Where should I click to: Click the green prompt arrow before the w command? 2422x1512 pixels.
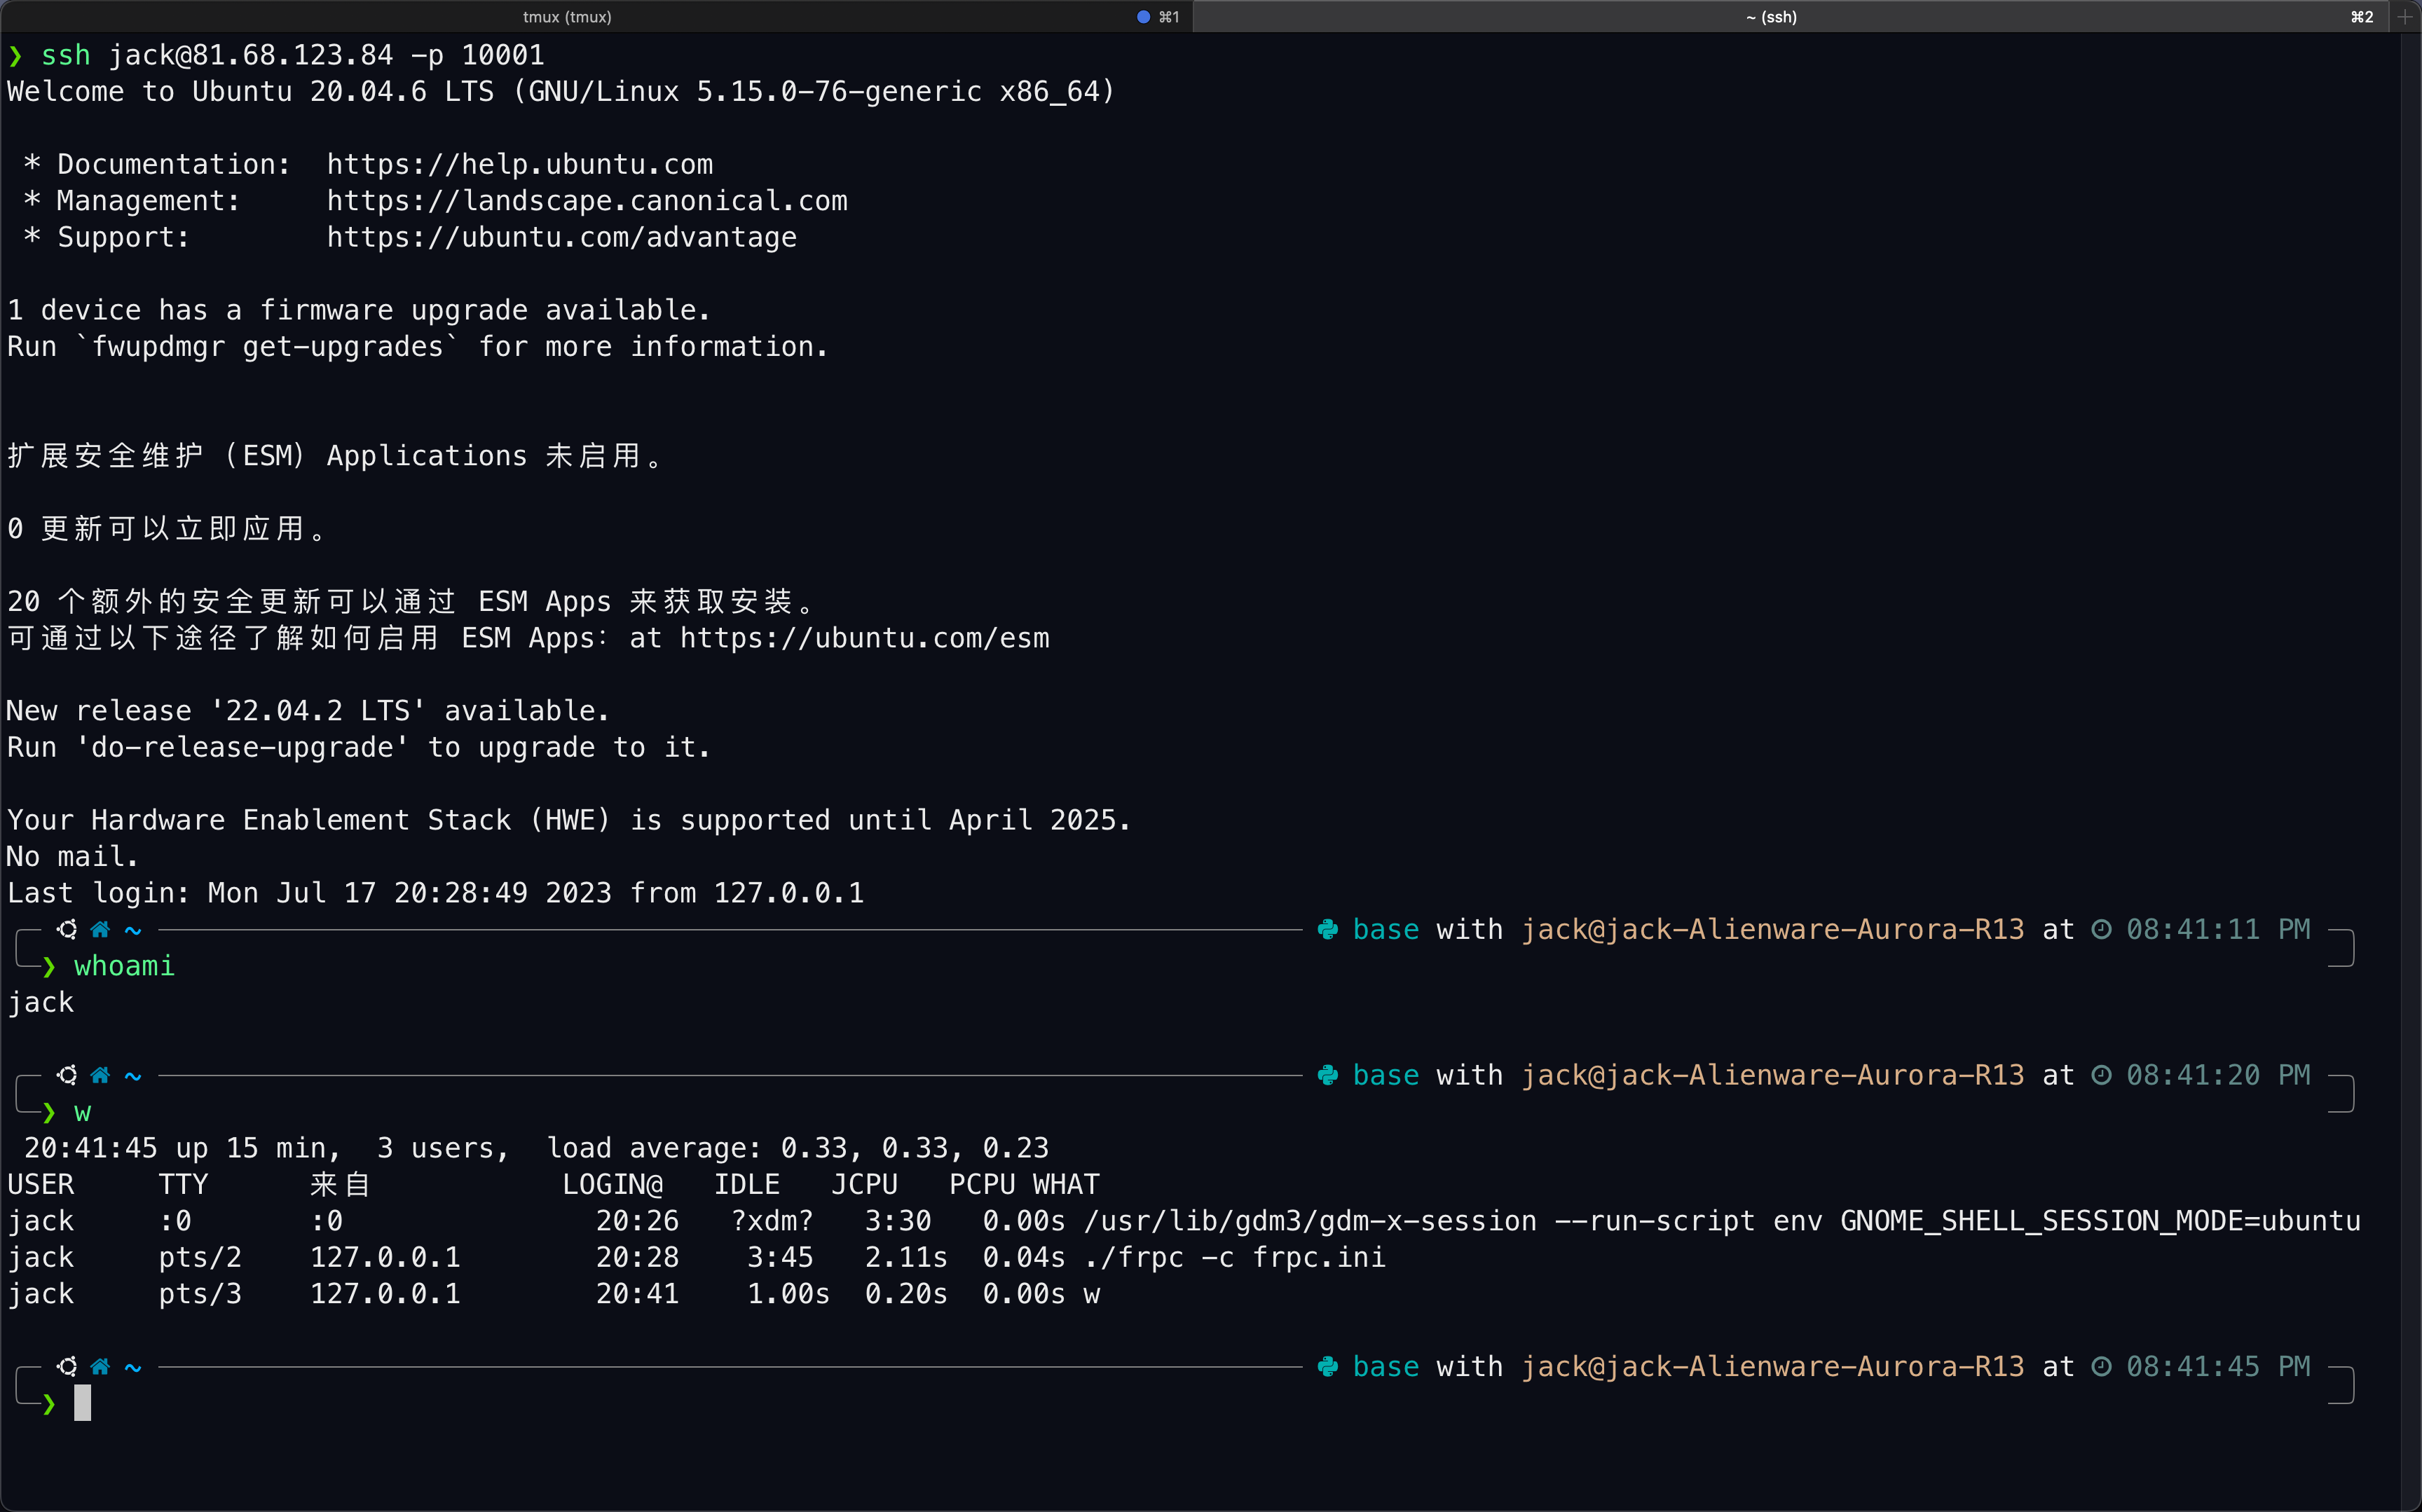(x=48, y=1113)
